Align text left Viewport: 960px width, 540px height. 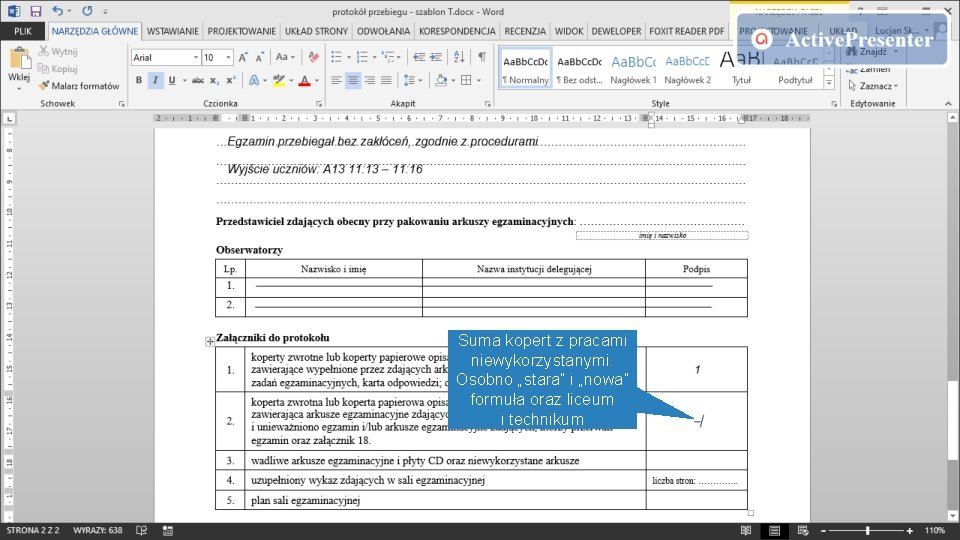click(x=336, y=80)
